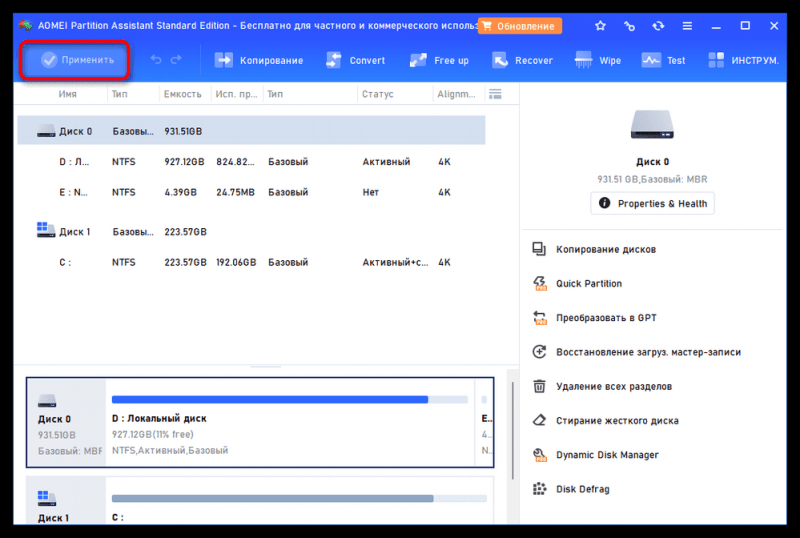
Task: Click the E: partition block in disk map
Action: click(x=484, y=423)
